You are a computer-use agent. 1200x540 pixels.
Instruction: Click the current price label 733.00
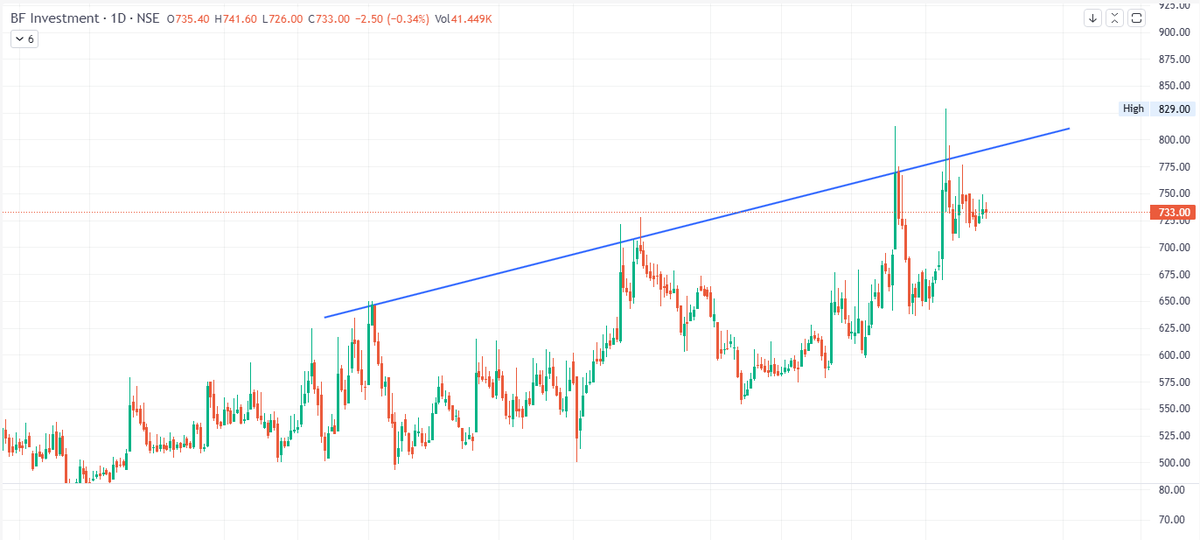pyautogui.click(x=1173, y=212)
